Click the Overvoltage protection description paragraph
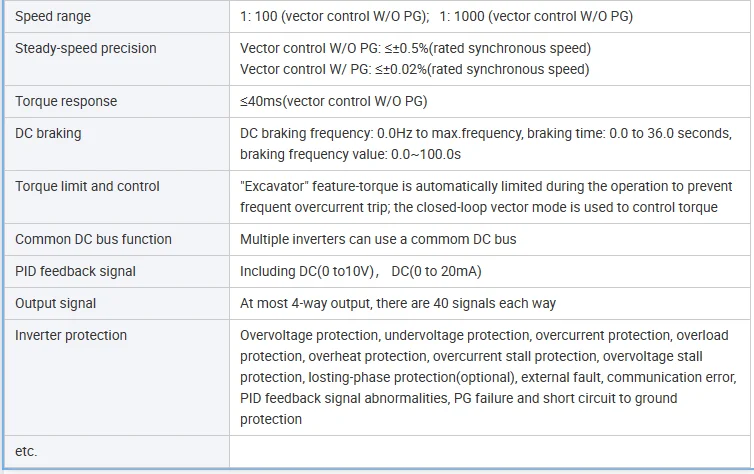Viewport: 754px width, 474px height. (488, 377)
